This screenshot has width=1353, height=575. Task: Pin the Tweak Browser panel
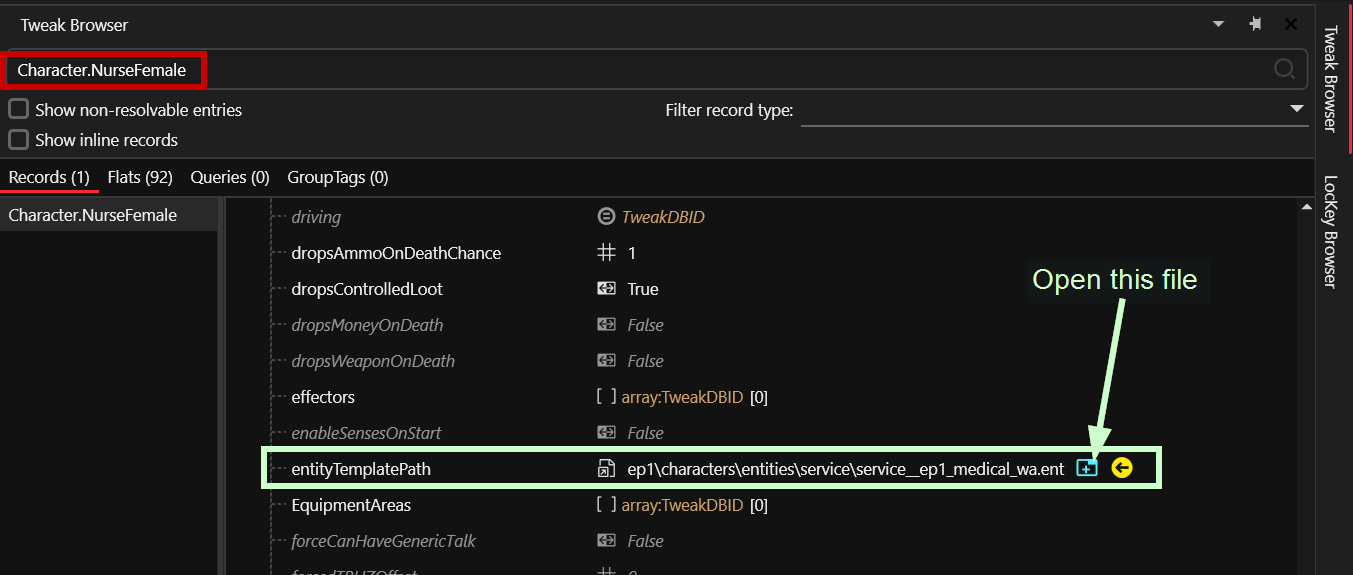(x=1255, y=25)
